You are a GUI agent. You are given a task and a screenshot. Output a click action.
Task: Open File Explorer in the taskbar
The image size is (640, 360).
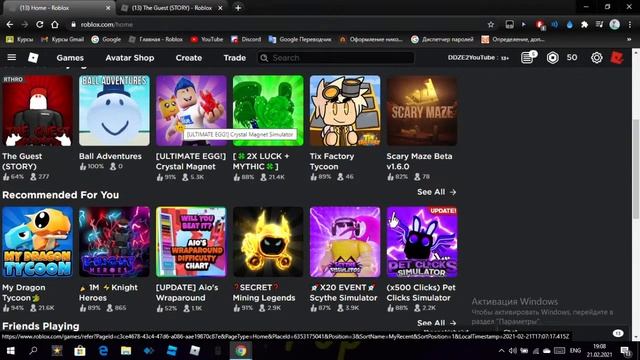click(126, 351)
